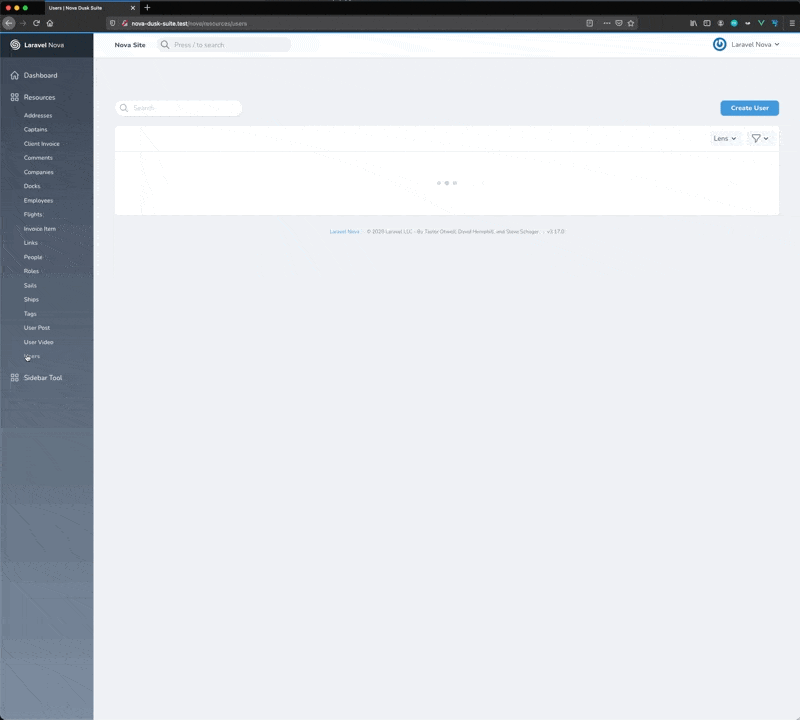Viewport: 800px width, 720px height.
Task: Select the Dashboard icon in the sidebar
Action: point(15,75)
